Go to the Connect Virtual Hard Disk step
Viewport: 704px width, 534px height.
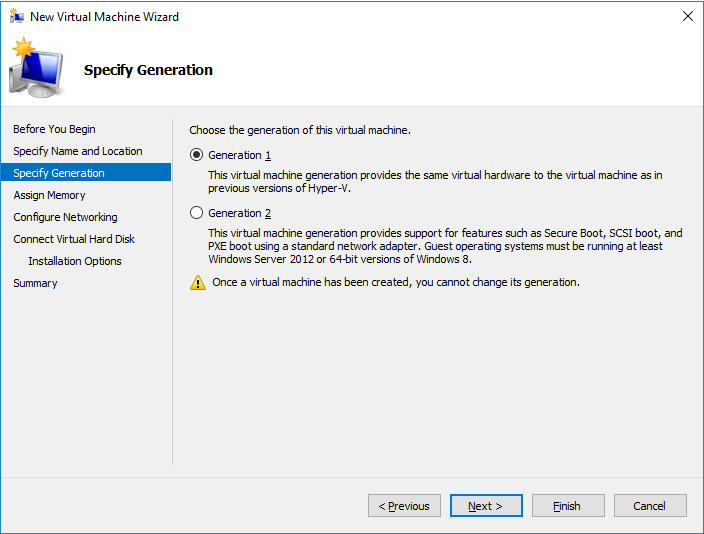coord(74,239)
